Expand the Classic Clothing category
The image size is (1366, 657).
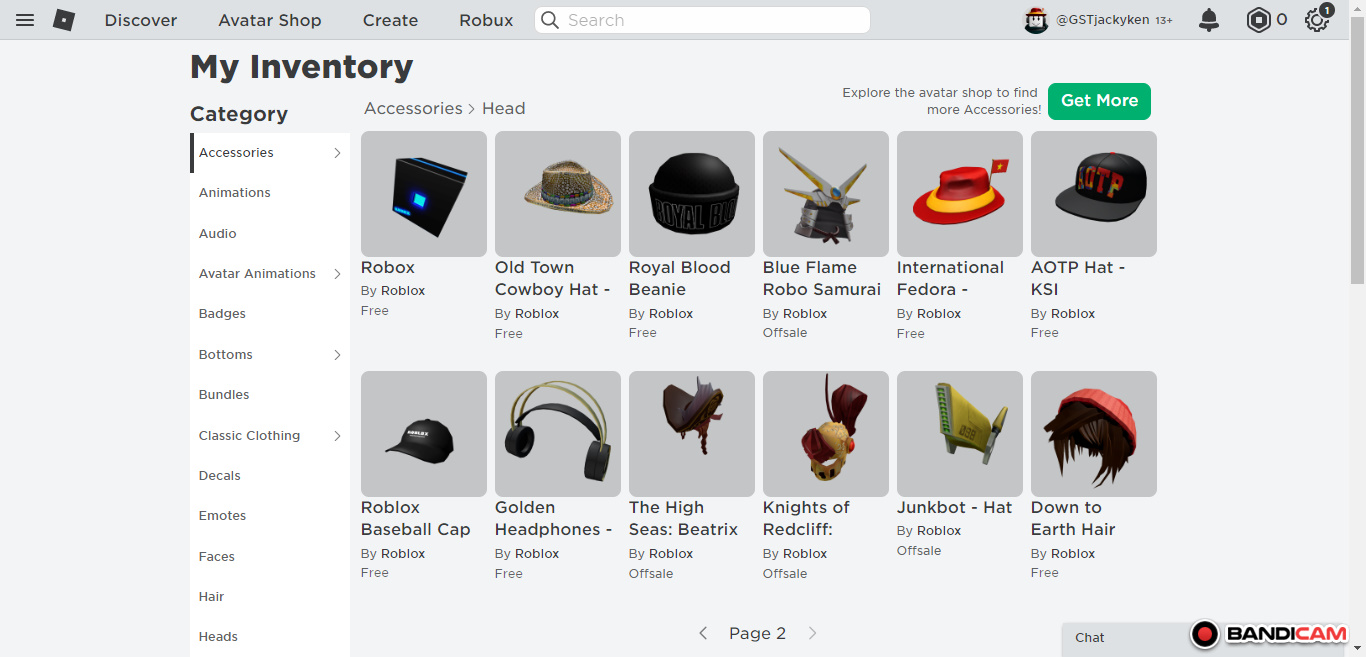(337, 436)
